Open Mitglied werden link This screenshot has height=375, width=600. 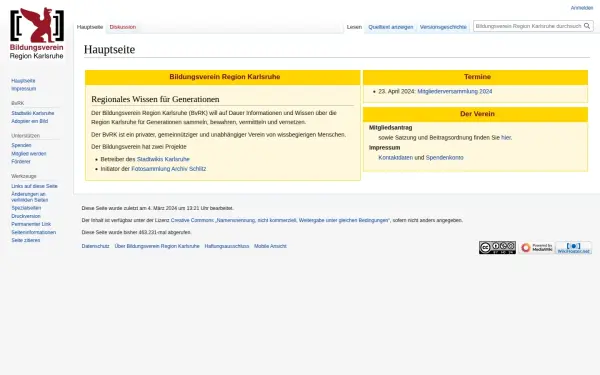(29, 153)
